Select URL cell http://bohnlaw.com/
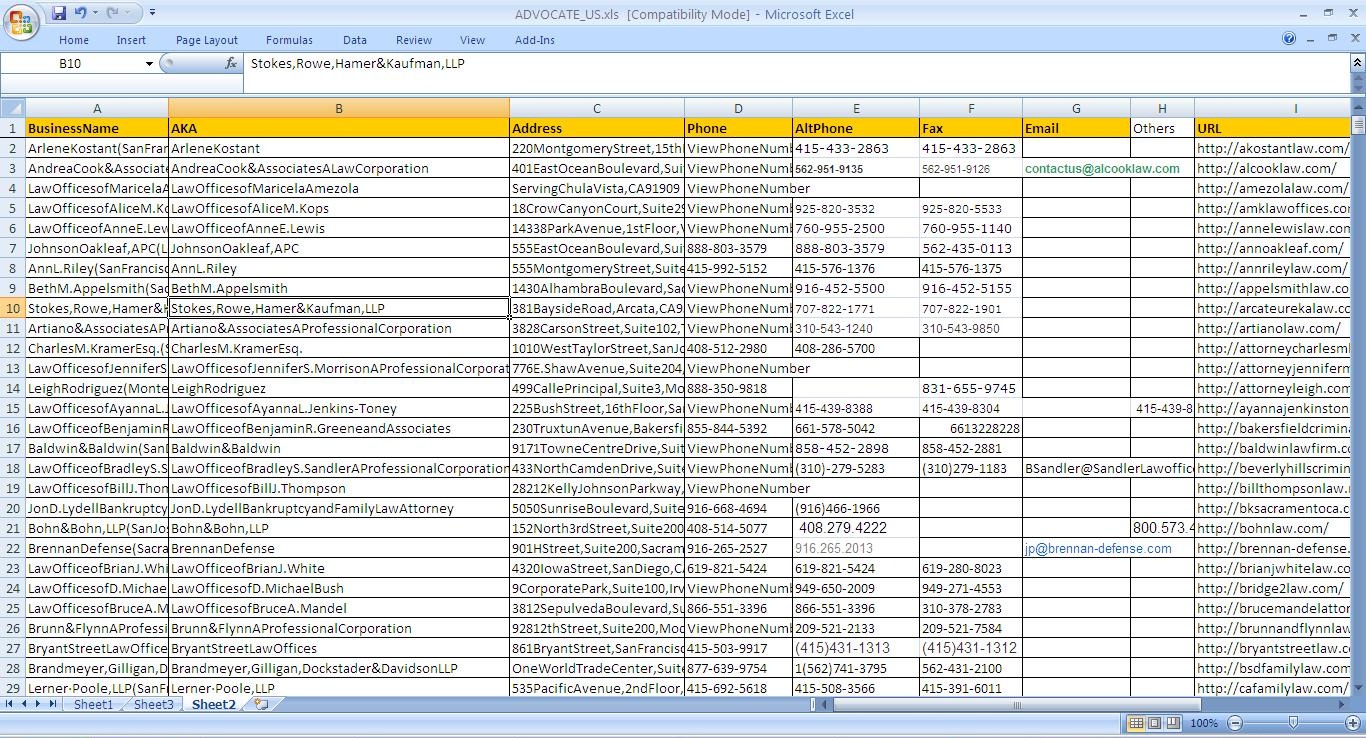 [1272, 528]
